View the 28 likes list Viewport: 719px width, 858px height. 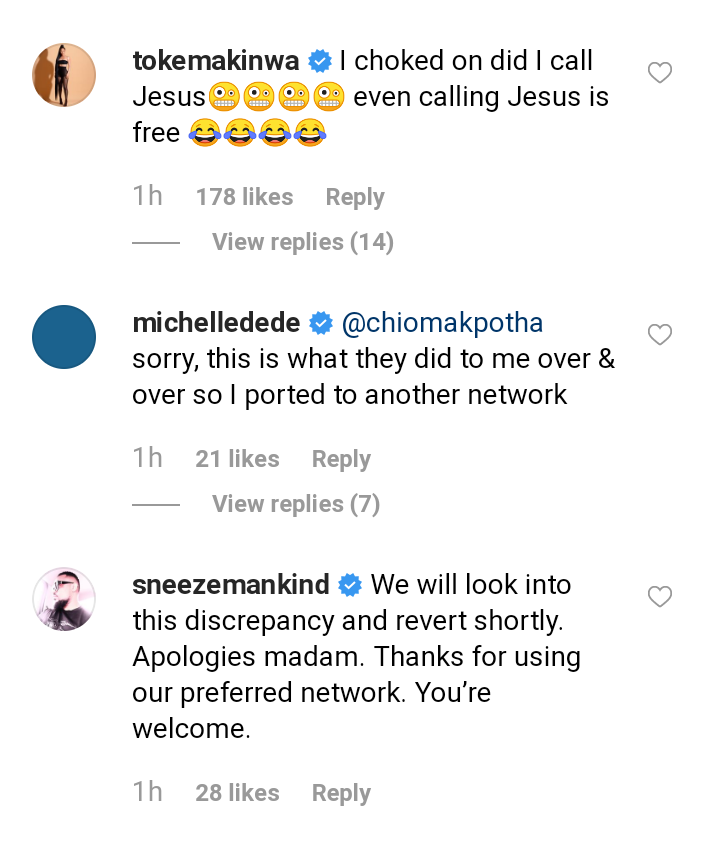[x=237, y=793]
